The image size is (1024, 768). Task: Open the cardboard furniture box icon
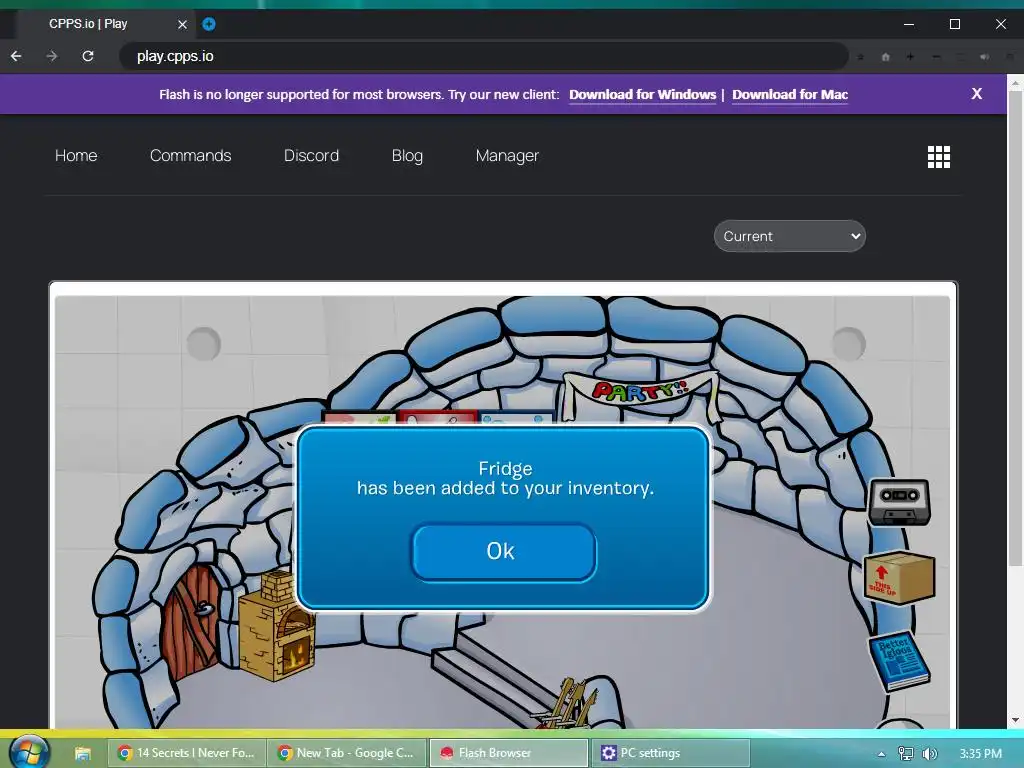[x=900, y=578]
